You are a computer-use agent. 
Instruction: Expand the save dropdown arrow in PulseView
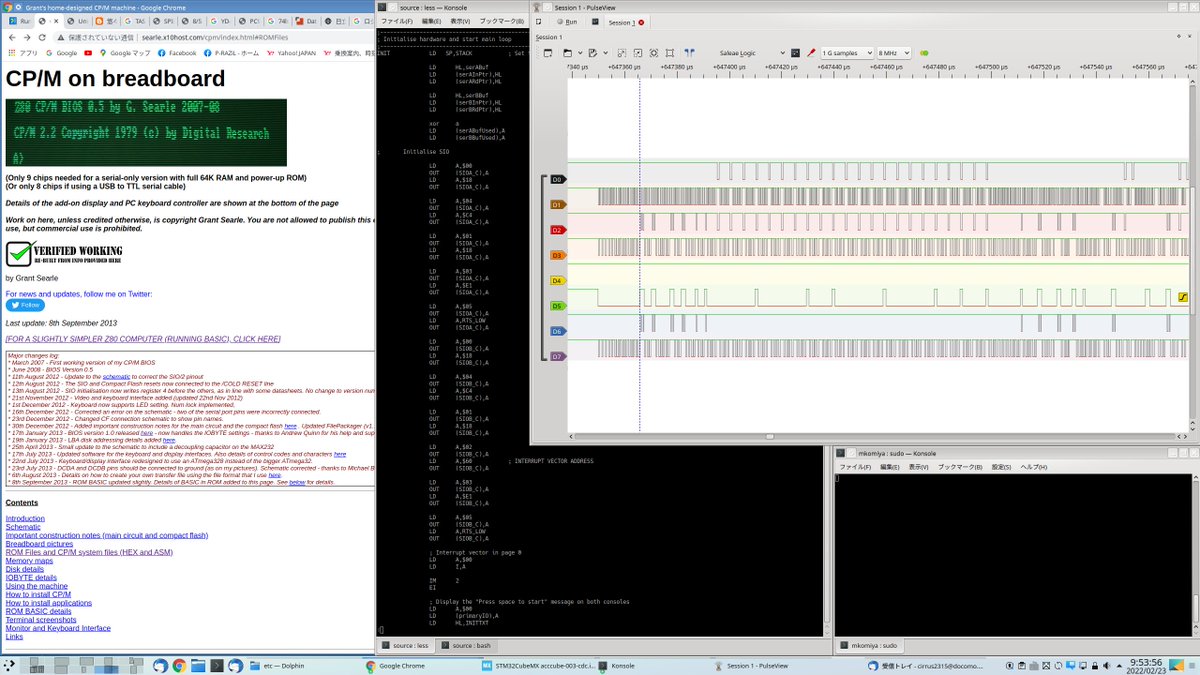(606, 52)
